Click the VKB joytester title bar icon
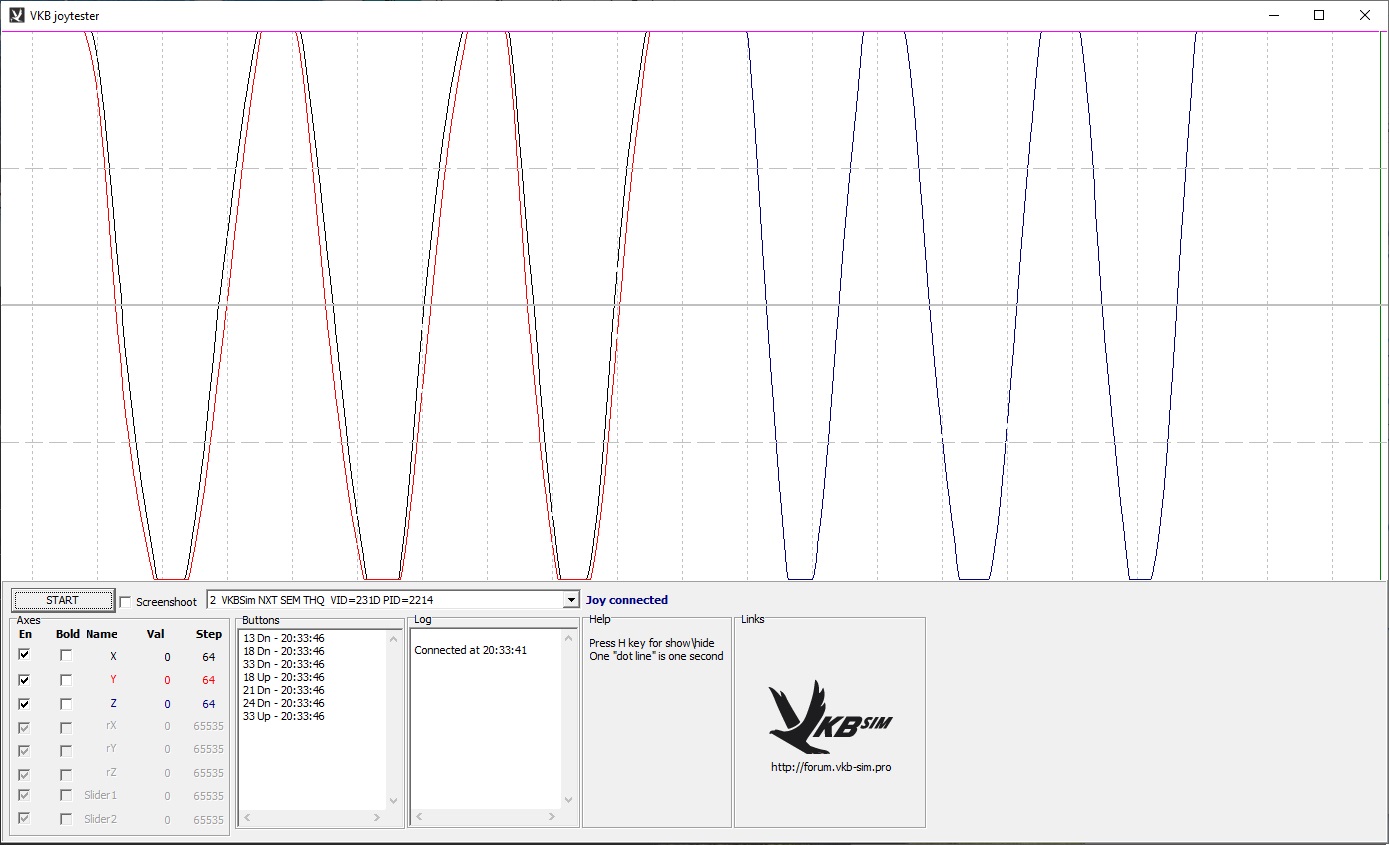 tap(16, 15)
